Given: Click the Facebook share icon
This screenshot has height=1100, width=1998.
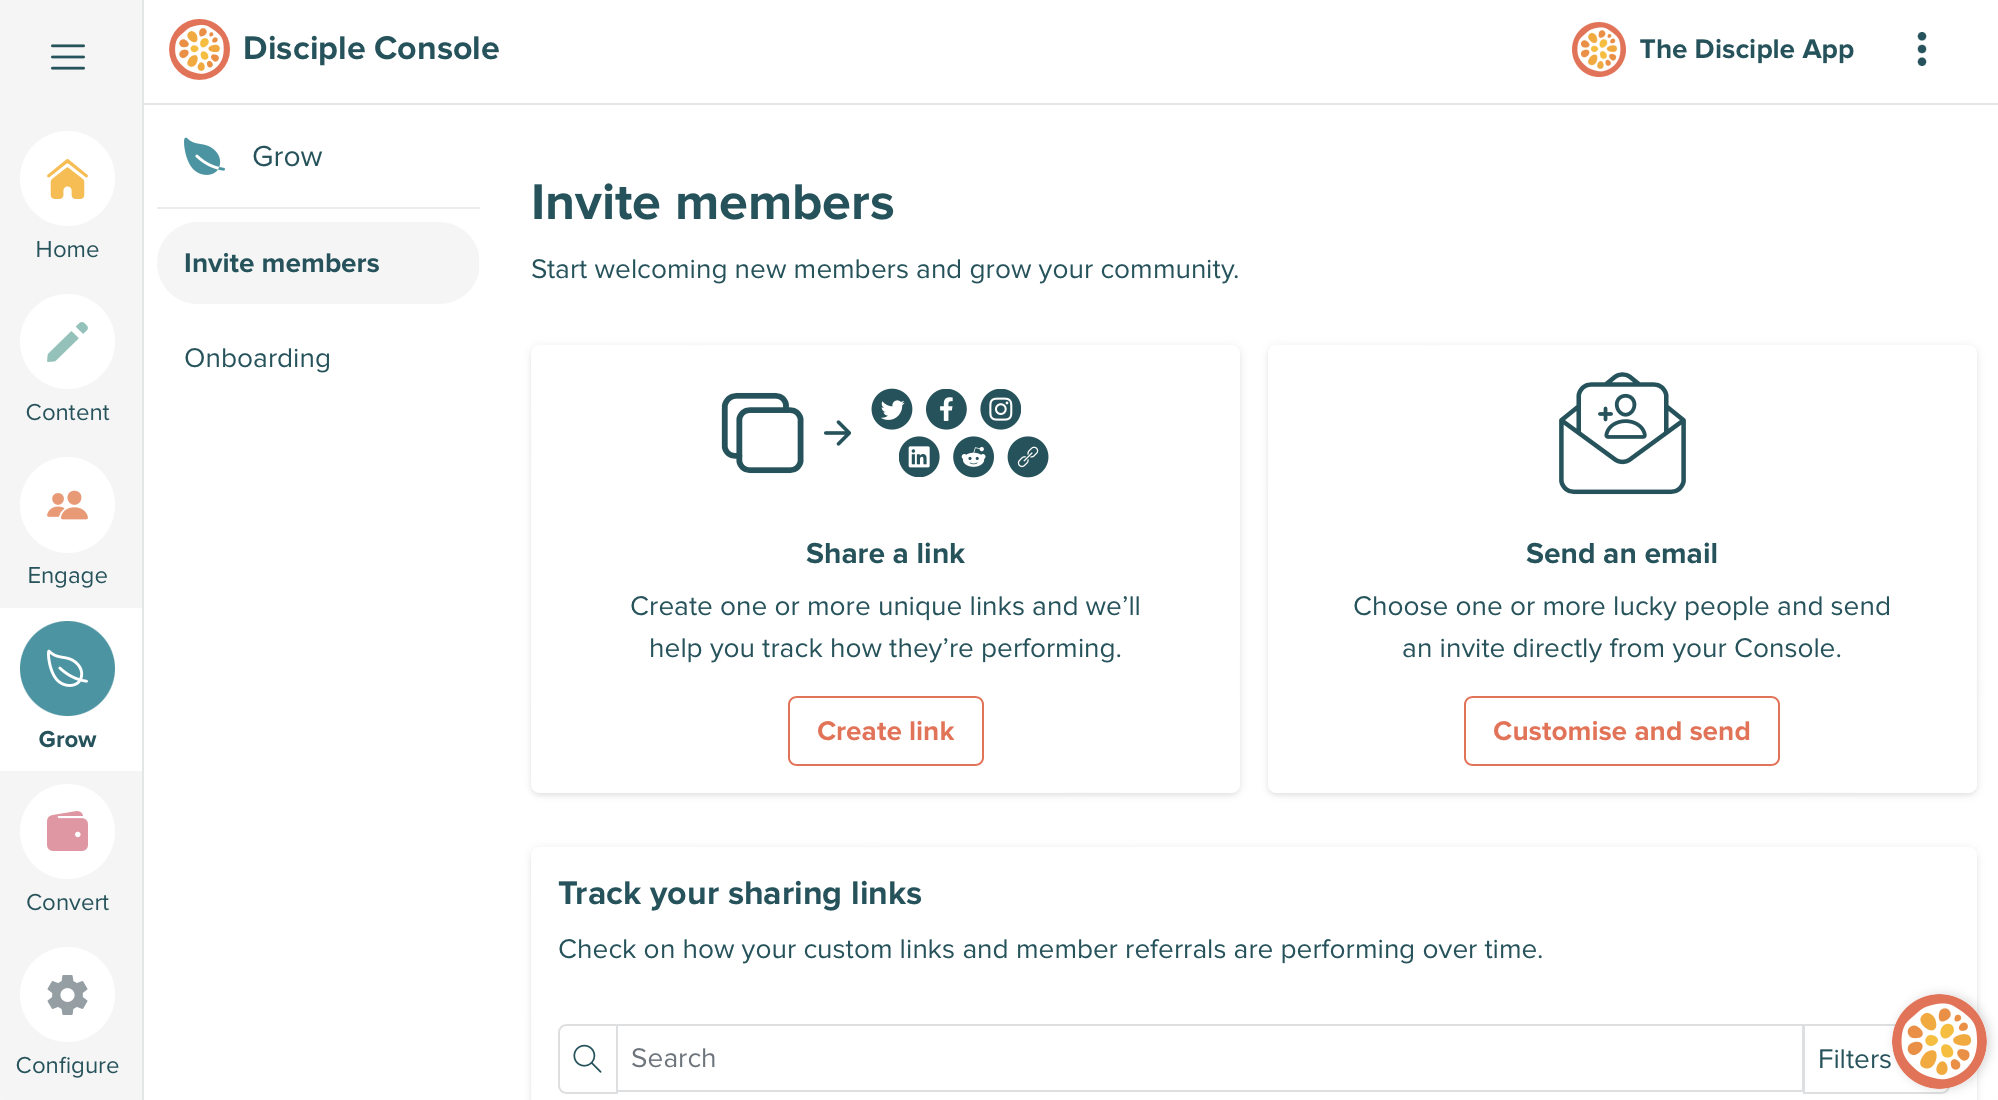Looking at the screenshot, I should [x=946, y=409].
